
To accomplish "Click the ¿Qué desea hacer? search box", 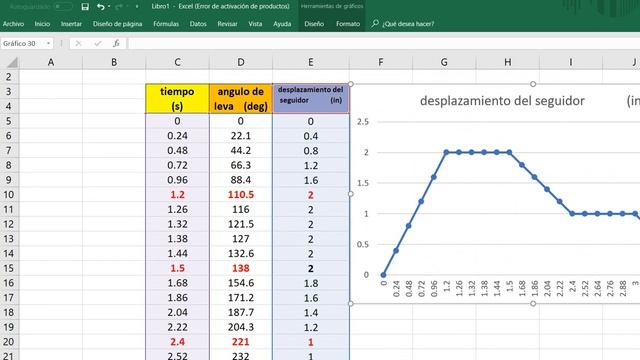I will point(408,24).
